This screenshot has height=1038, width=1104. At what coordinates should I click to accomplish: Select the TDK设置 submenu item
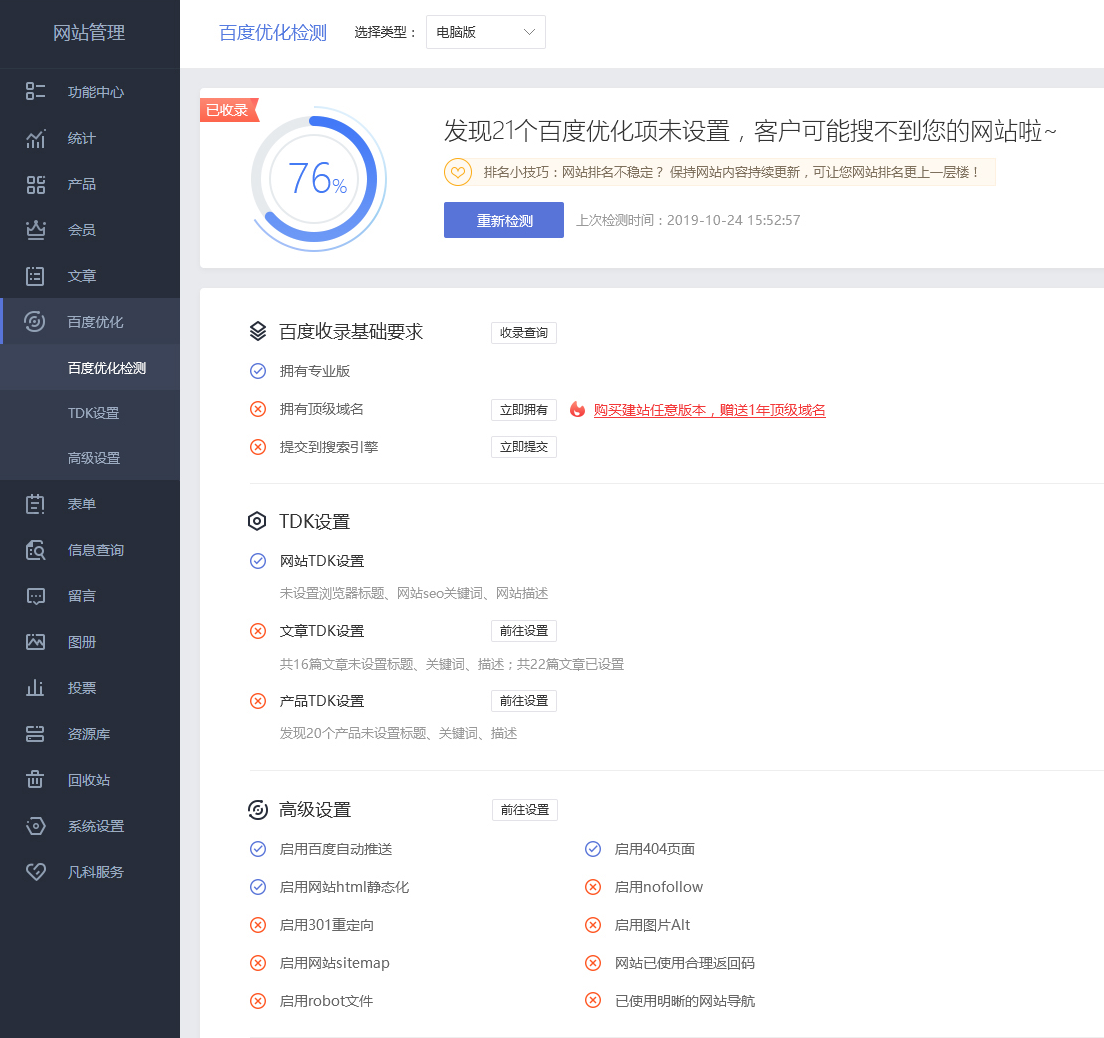90,413
